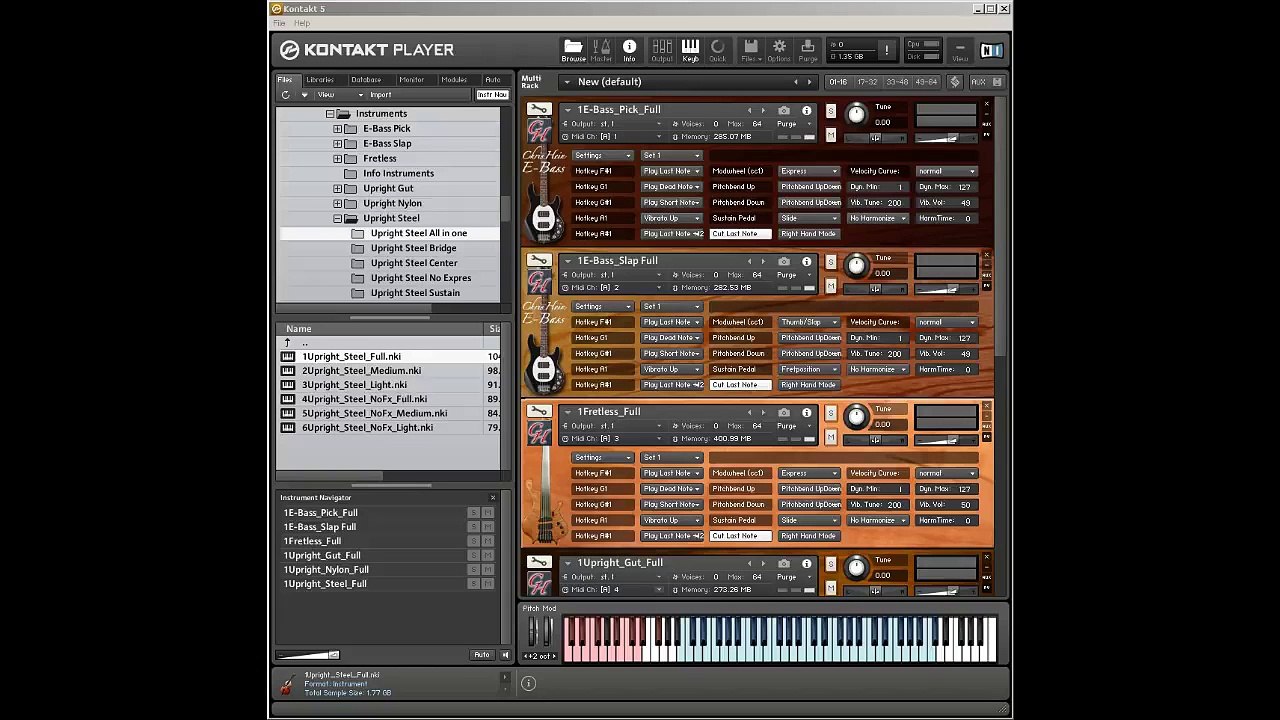Open the Files floppy disk menu

(x=750, y=50)
